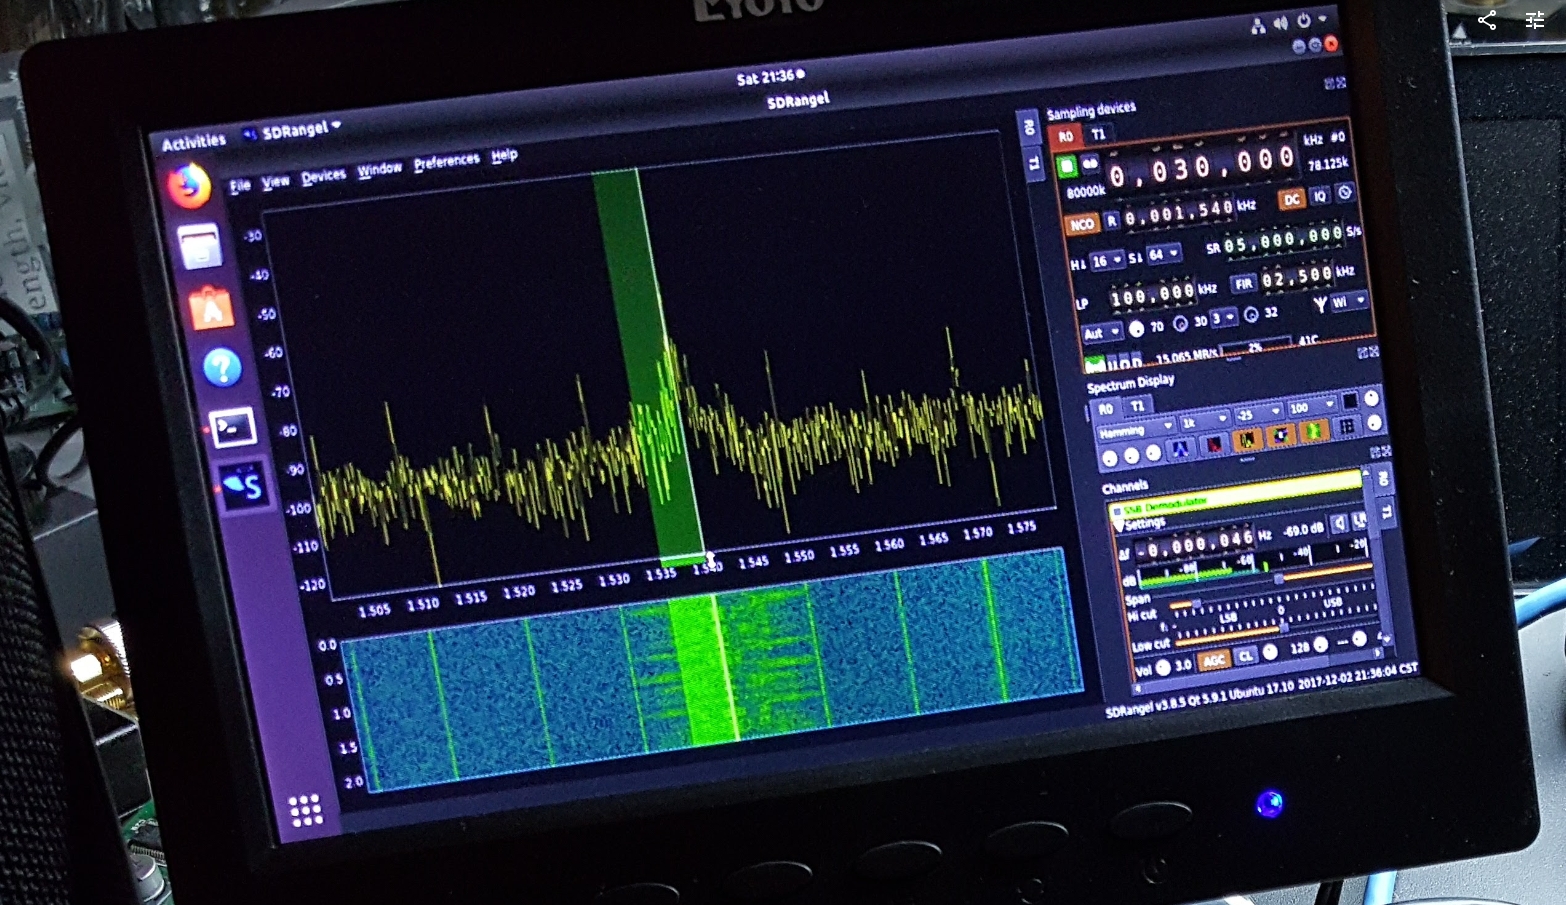Launch Ubuntu Software from the dock
This screenshot has height=905, width=1566.
tap(211, 308)
